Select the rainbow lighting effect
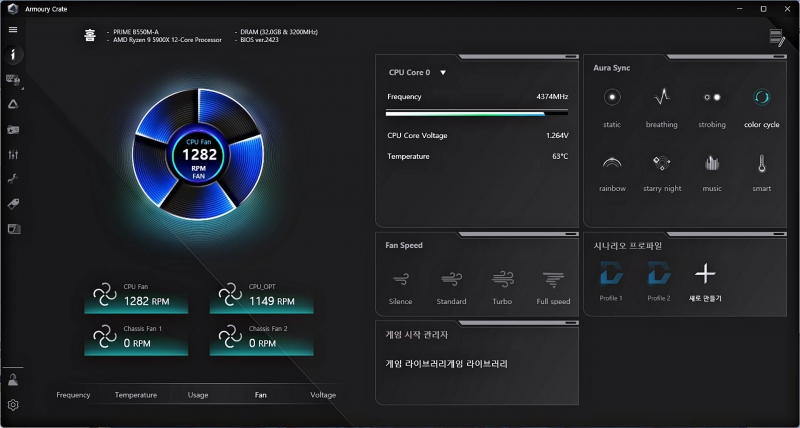Viewport: 800px width, 428px height. (x=612, y=163)
